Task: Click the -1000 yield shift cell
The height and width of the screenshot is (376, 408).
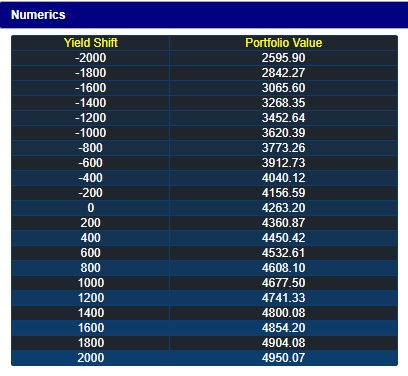Action: pos(91,133)
